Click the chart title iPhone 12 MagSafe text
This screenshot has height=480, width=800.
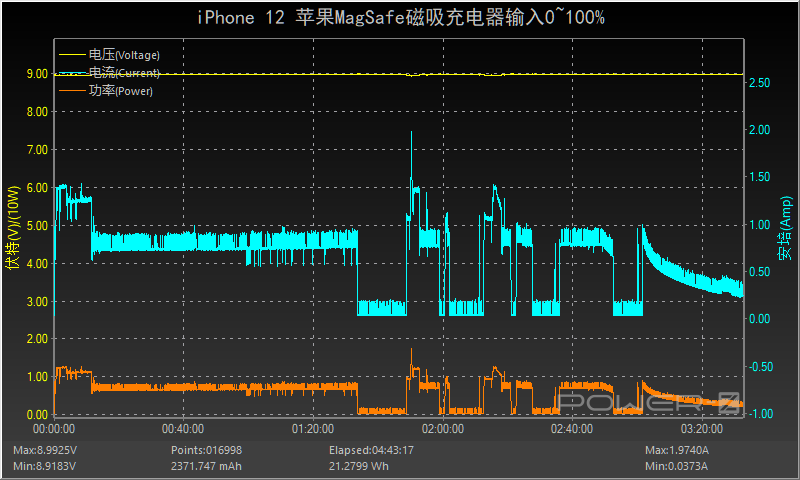401,17
